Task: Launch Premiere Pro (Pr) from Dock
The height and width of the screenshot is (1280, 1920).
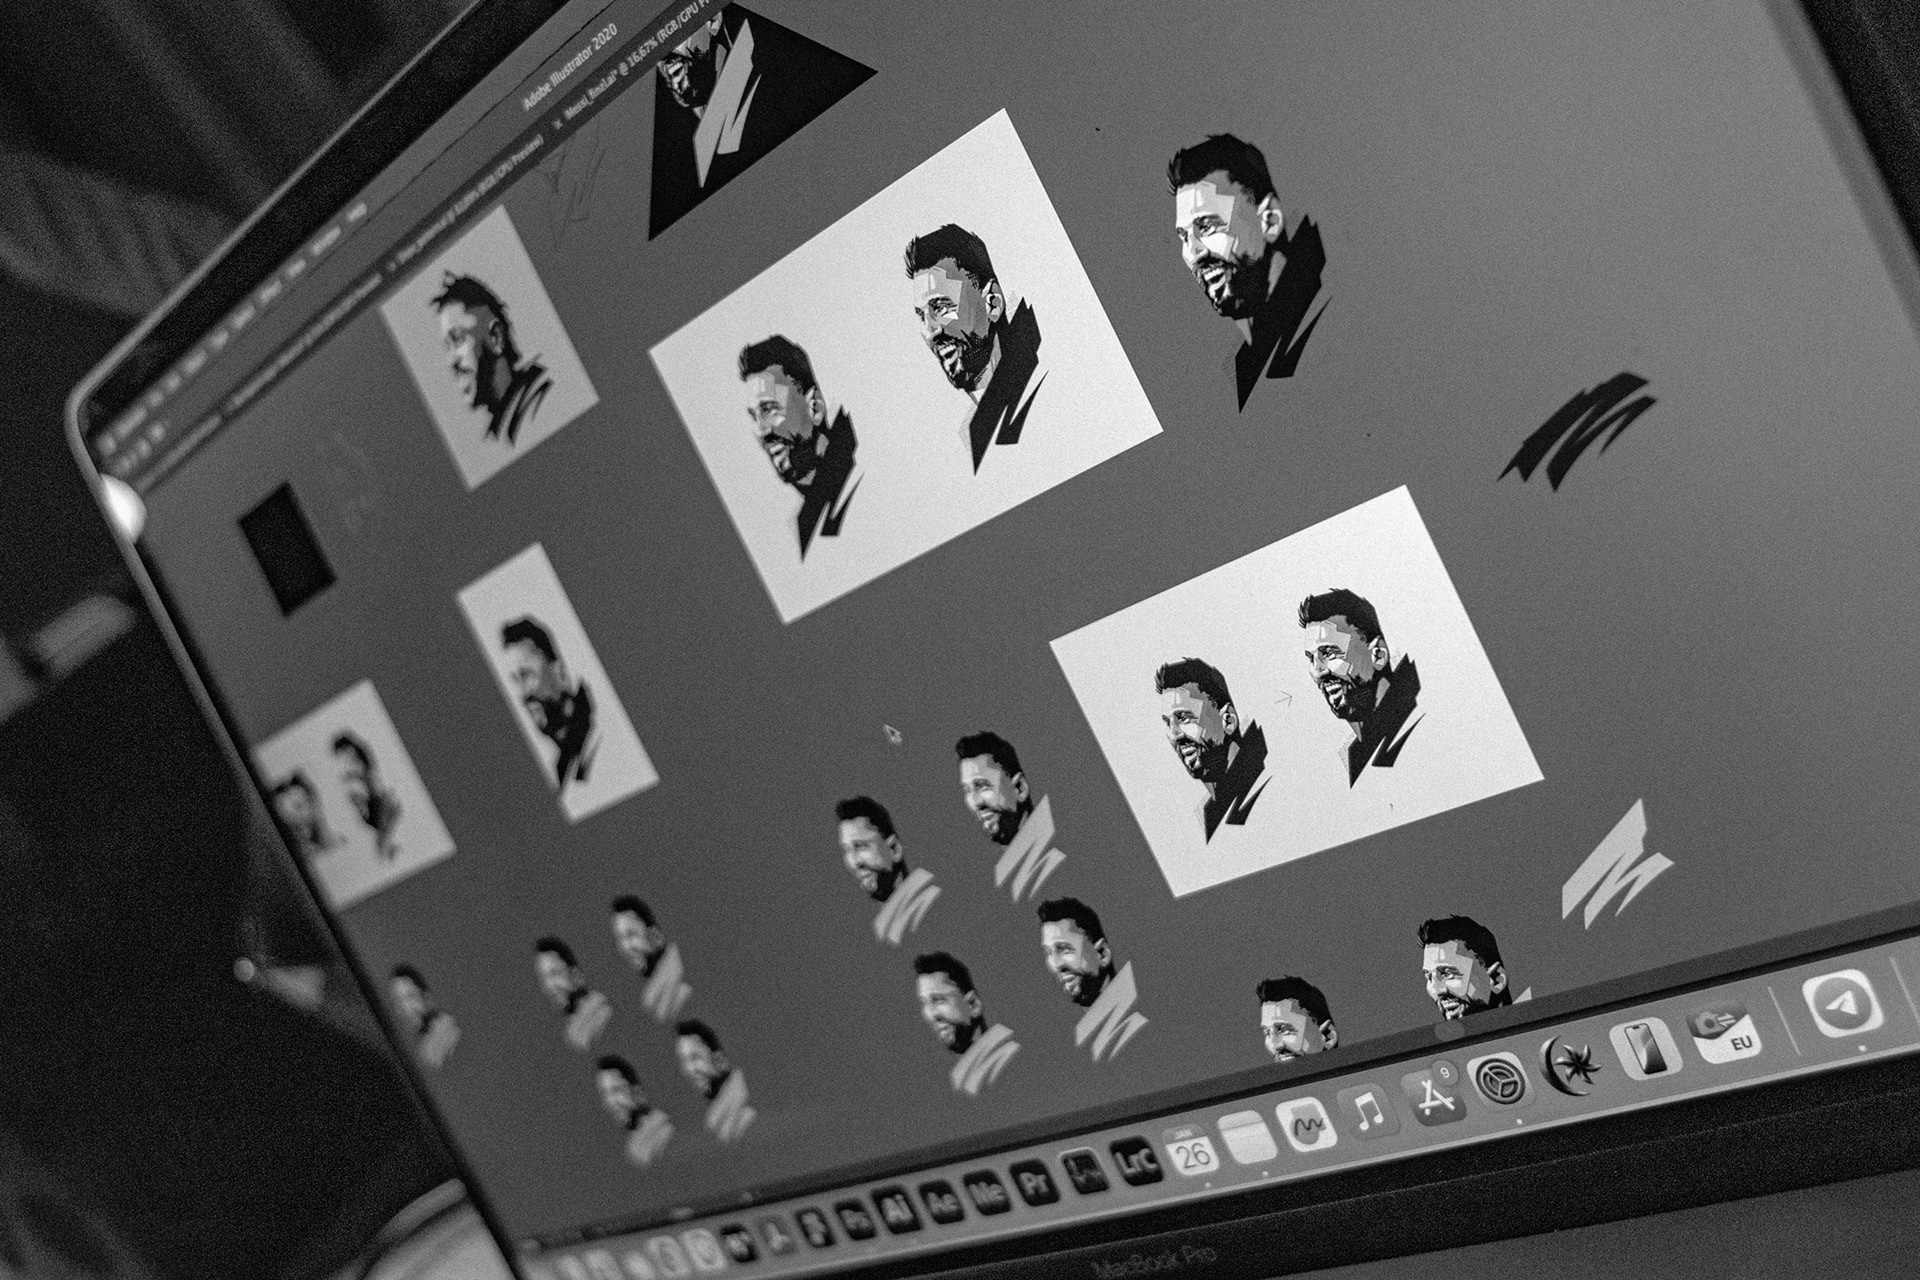Action: (x=1034, y=1182)
